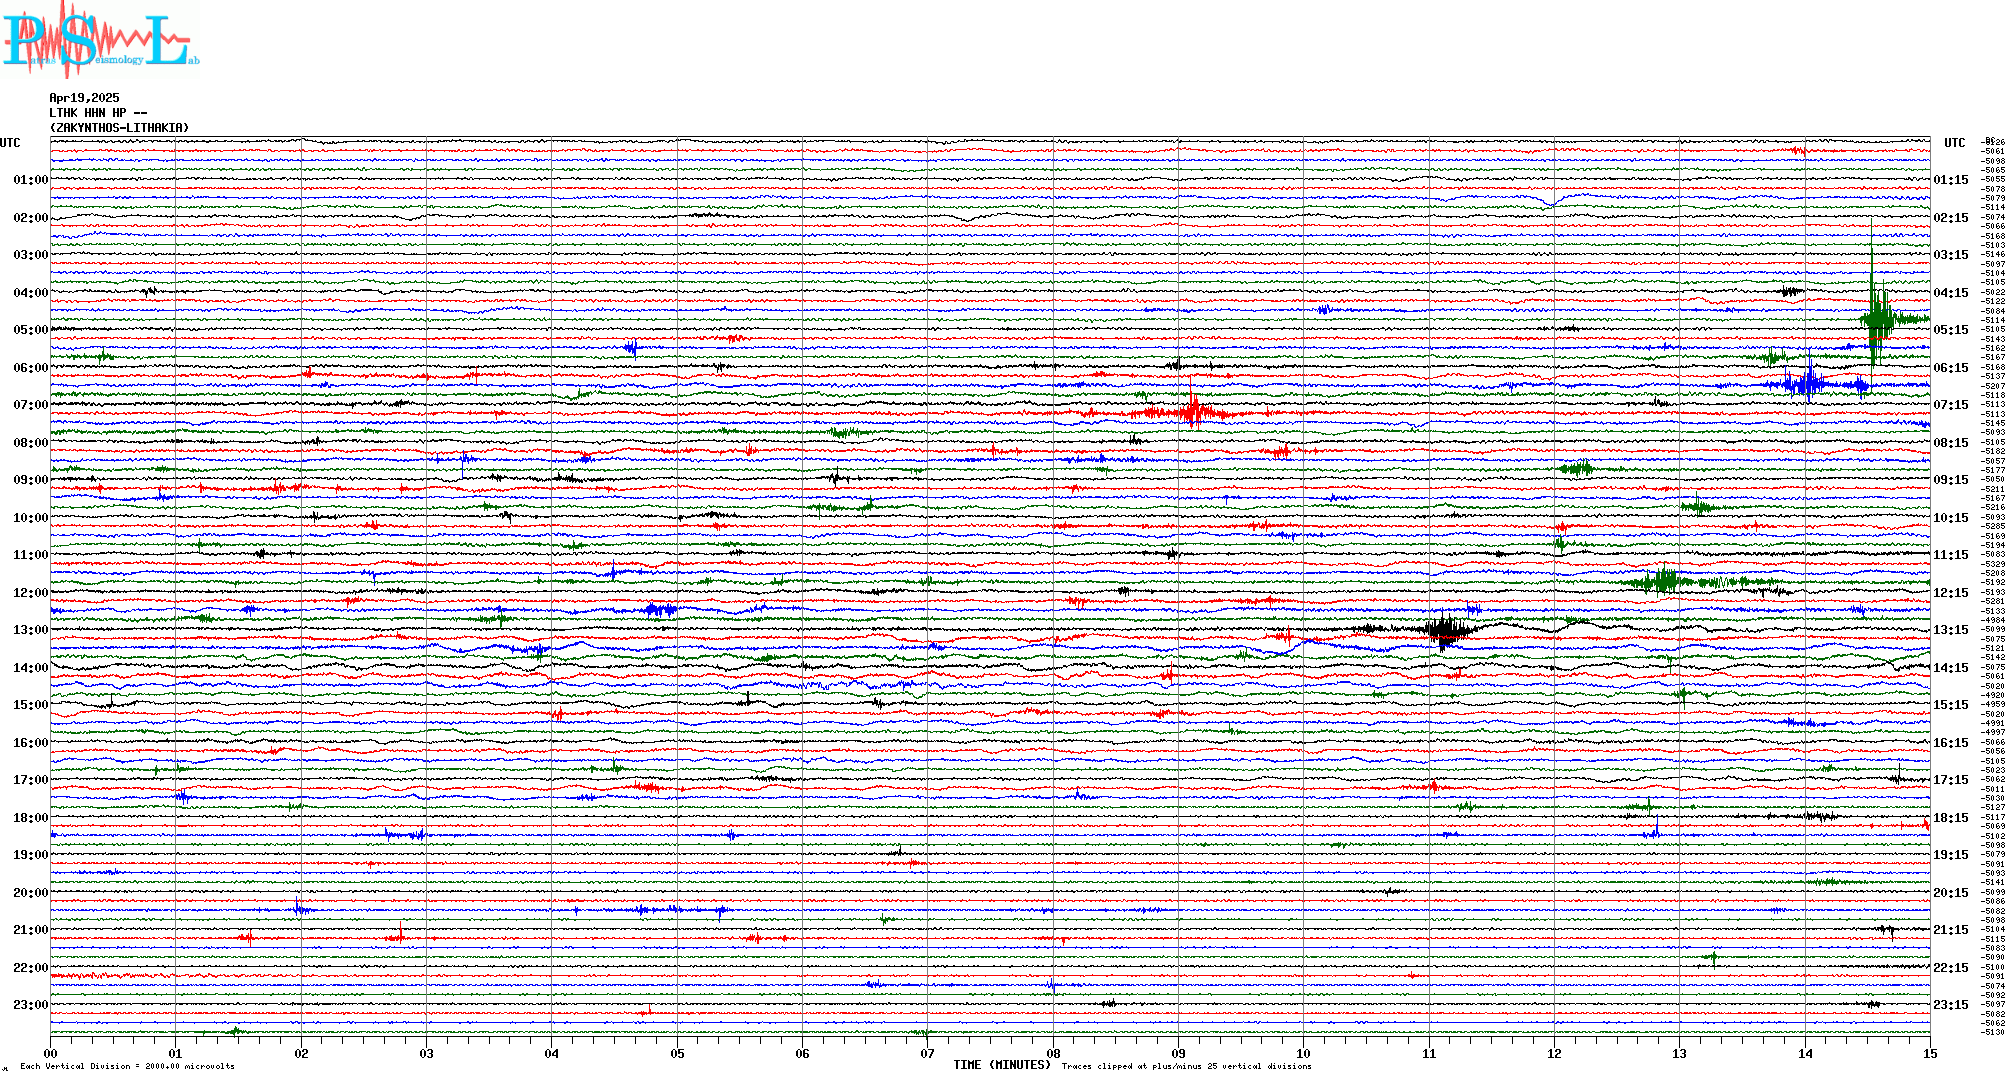Select the 23:00 hour label on left

30,1005
